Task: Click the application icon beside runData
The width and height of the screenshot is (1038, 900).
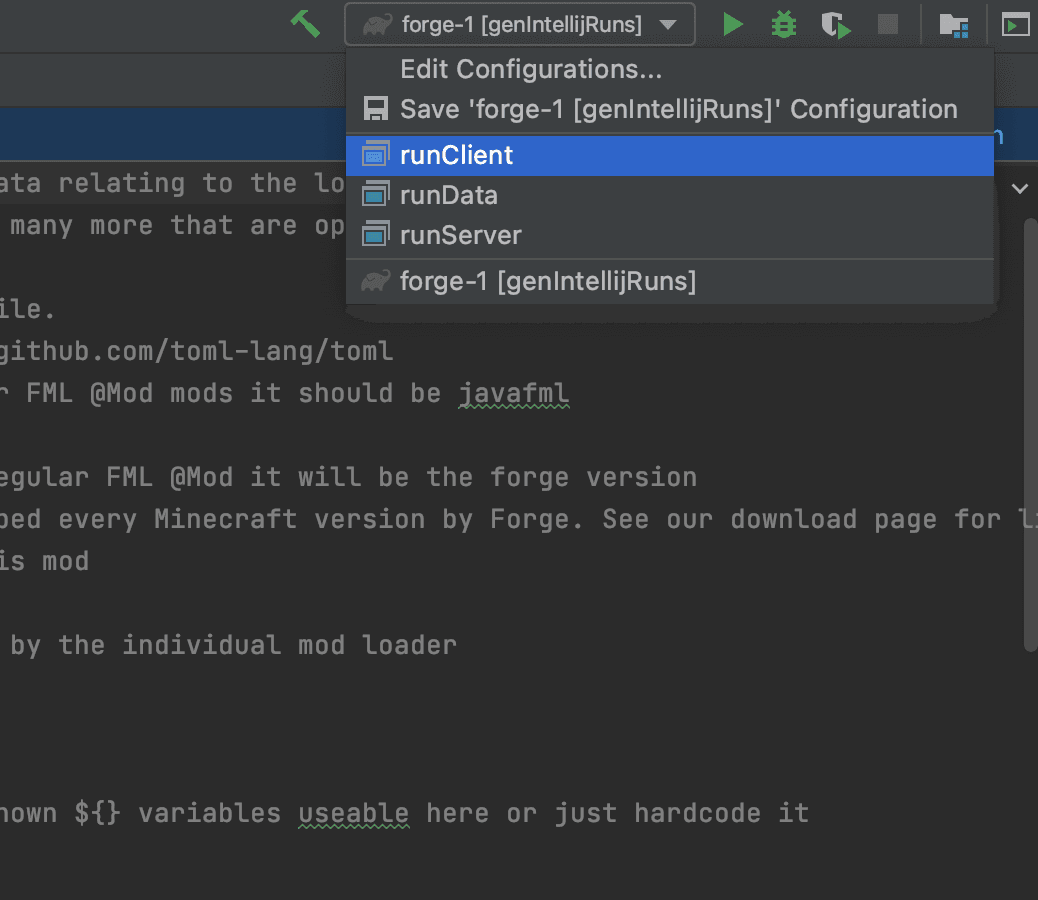Action: pyautogui.click(x=375, y=194)
